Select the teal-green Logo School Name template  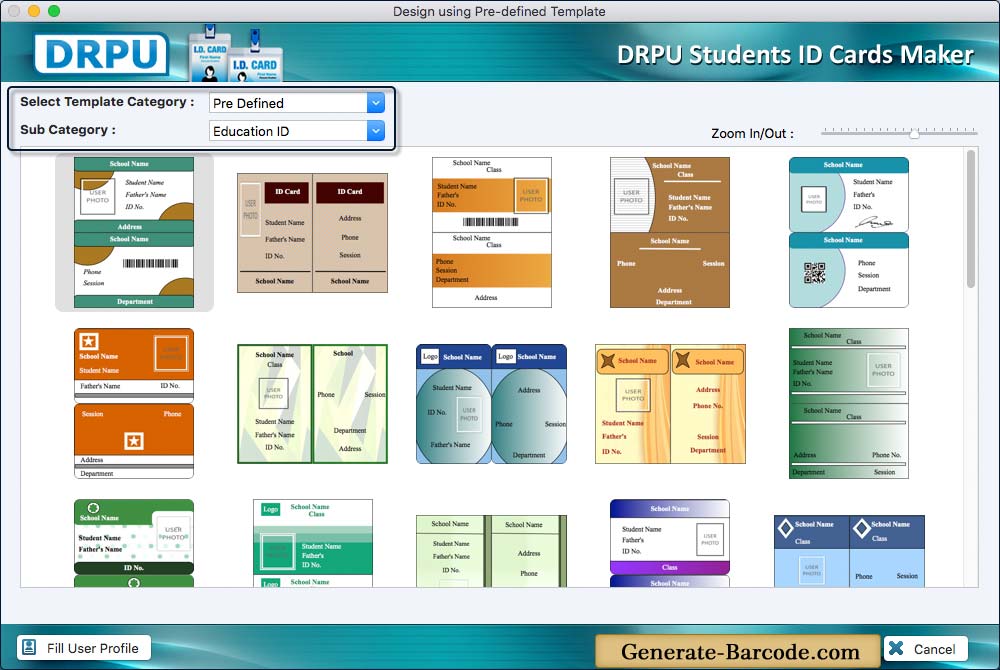tap(312, 543)
